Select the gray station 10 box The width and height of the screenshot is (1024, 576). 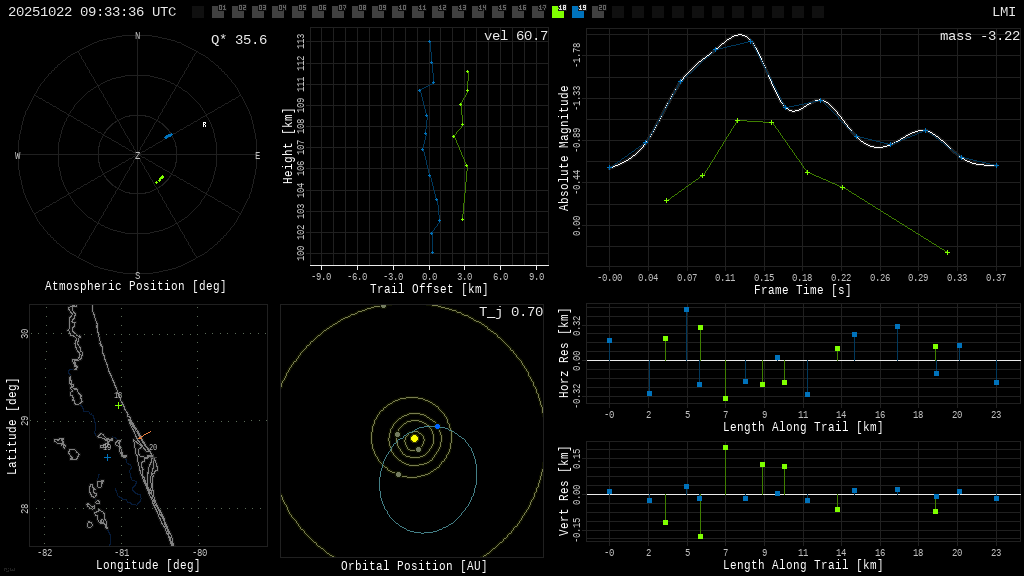click(x=398, y=12)
